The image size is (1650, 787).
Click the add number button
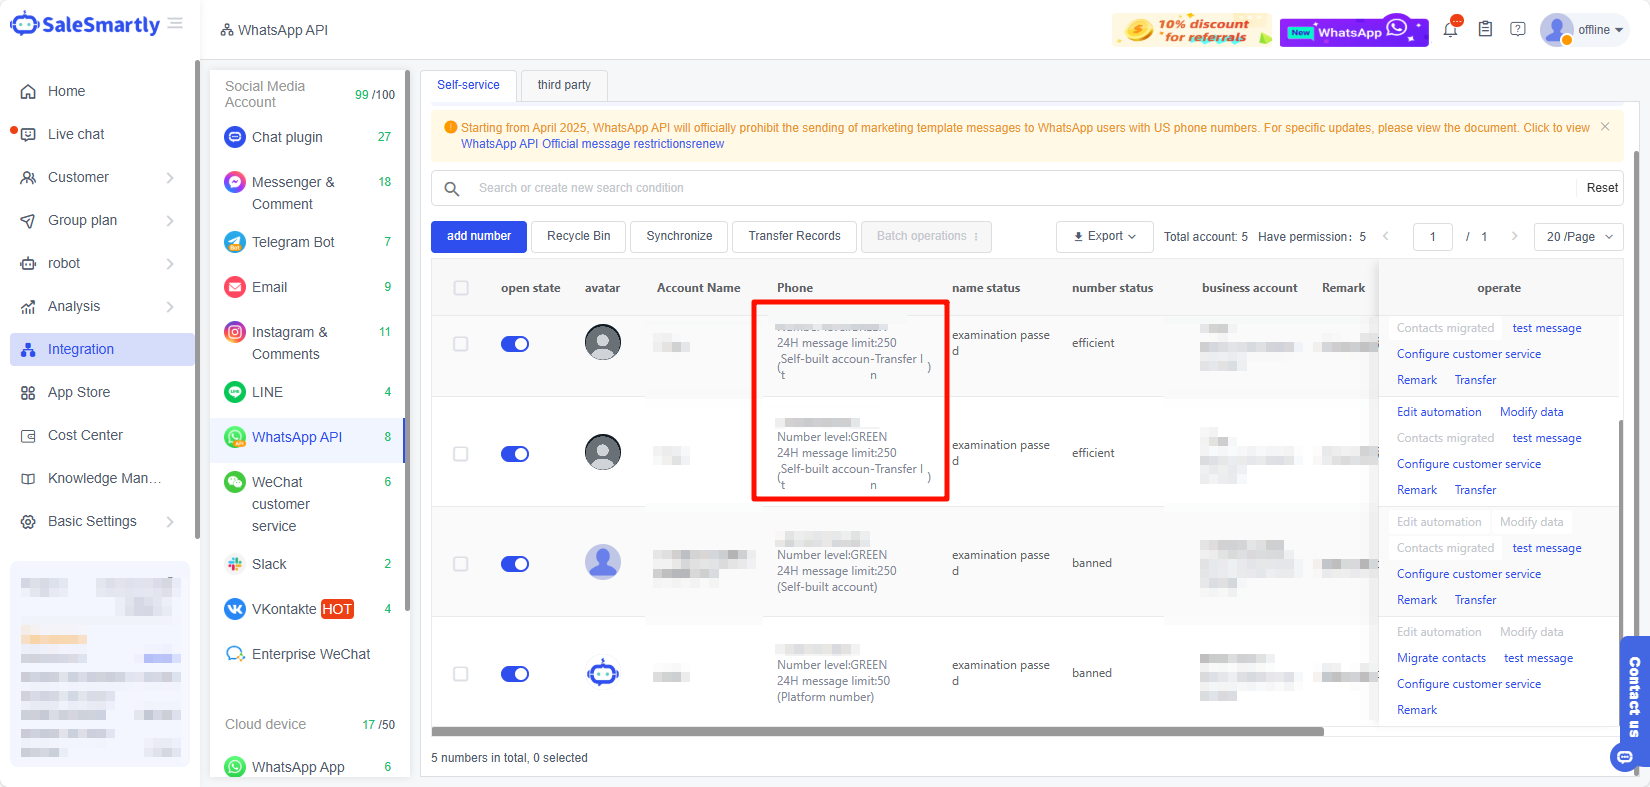pos(479,237)
